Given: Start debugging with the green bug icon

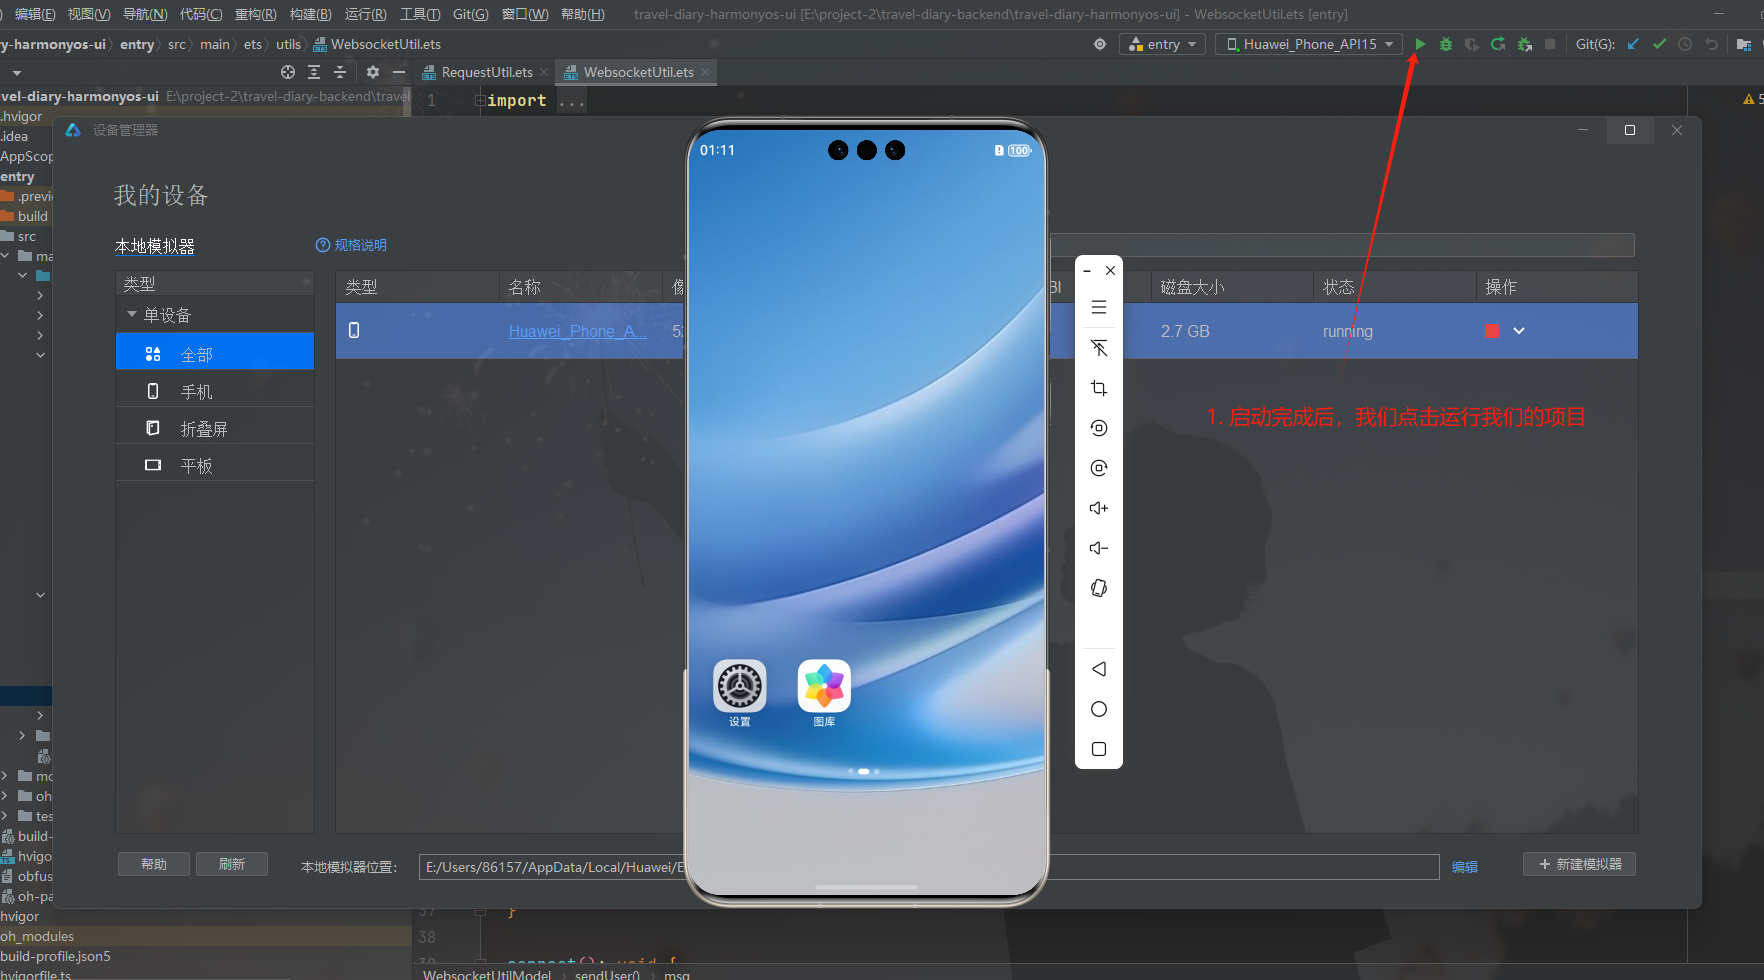Looking at the screenshot, I should (x=1446, y=44).
